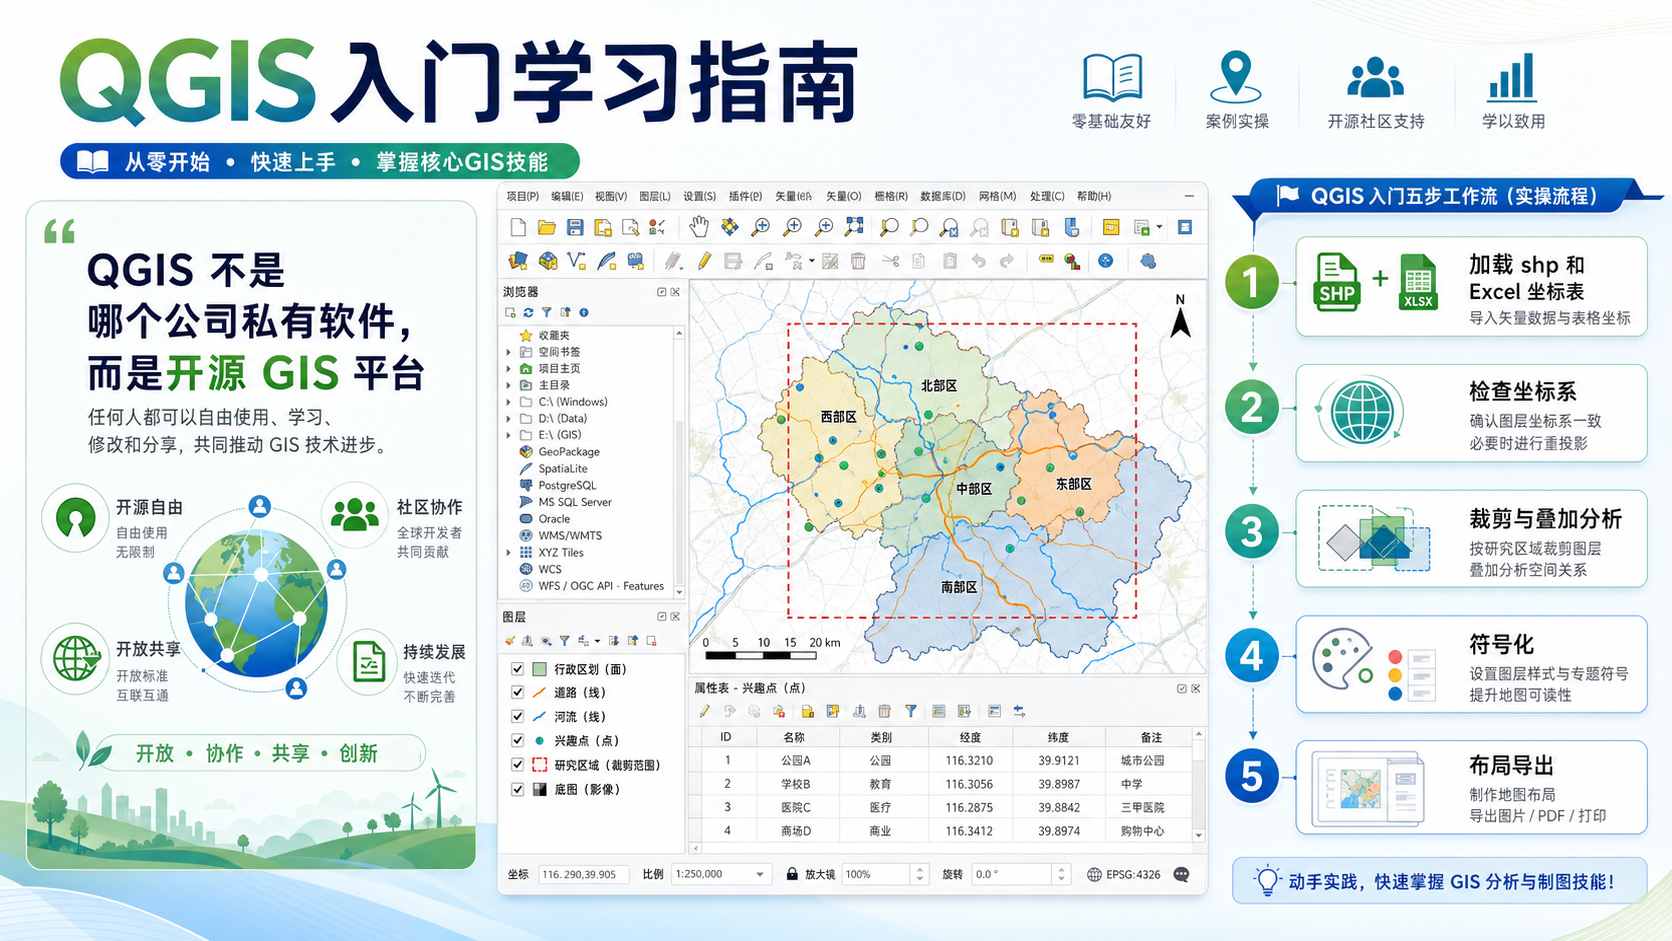Expand the 项目主页 tree node

508,369
